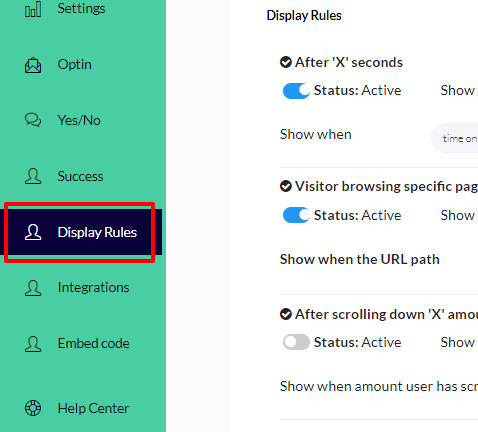Click Show option in After scrolling row
Image resolution: width=478 pixels, height=432 pixels.
(457, 342)
